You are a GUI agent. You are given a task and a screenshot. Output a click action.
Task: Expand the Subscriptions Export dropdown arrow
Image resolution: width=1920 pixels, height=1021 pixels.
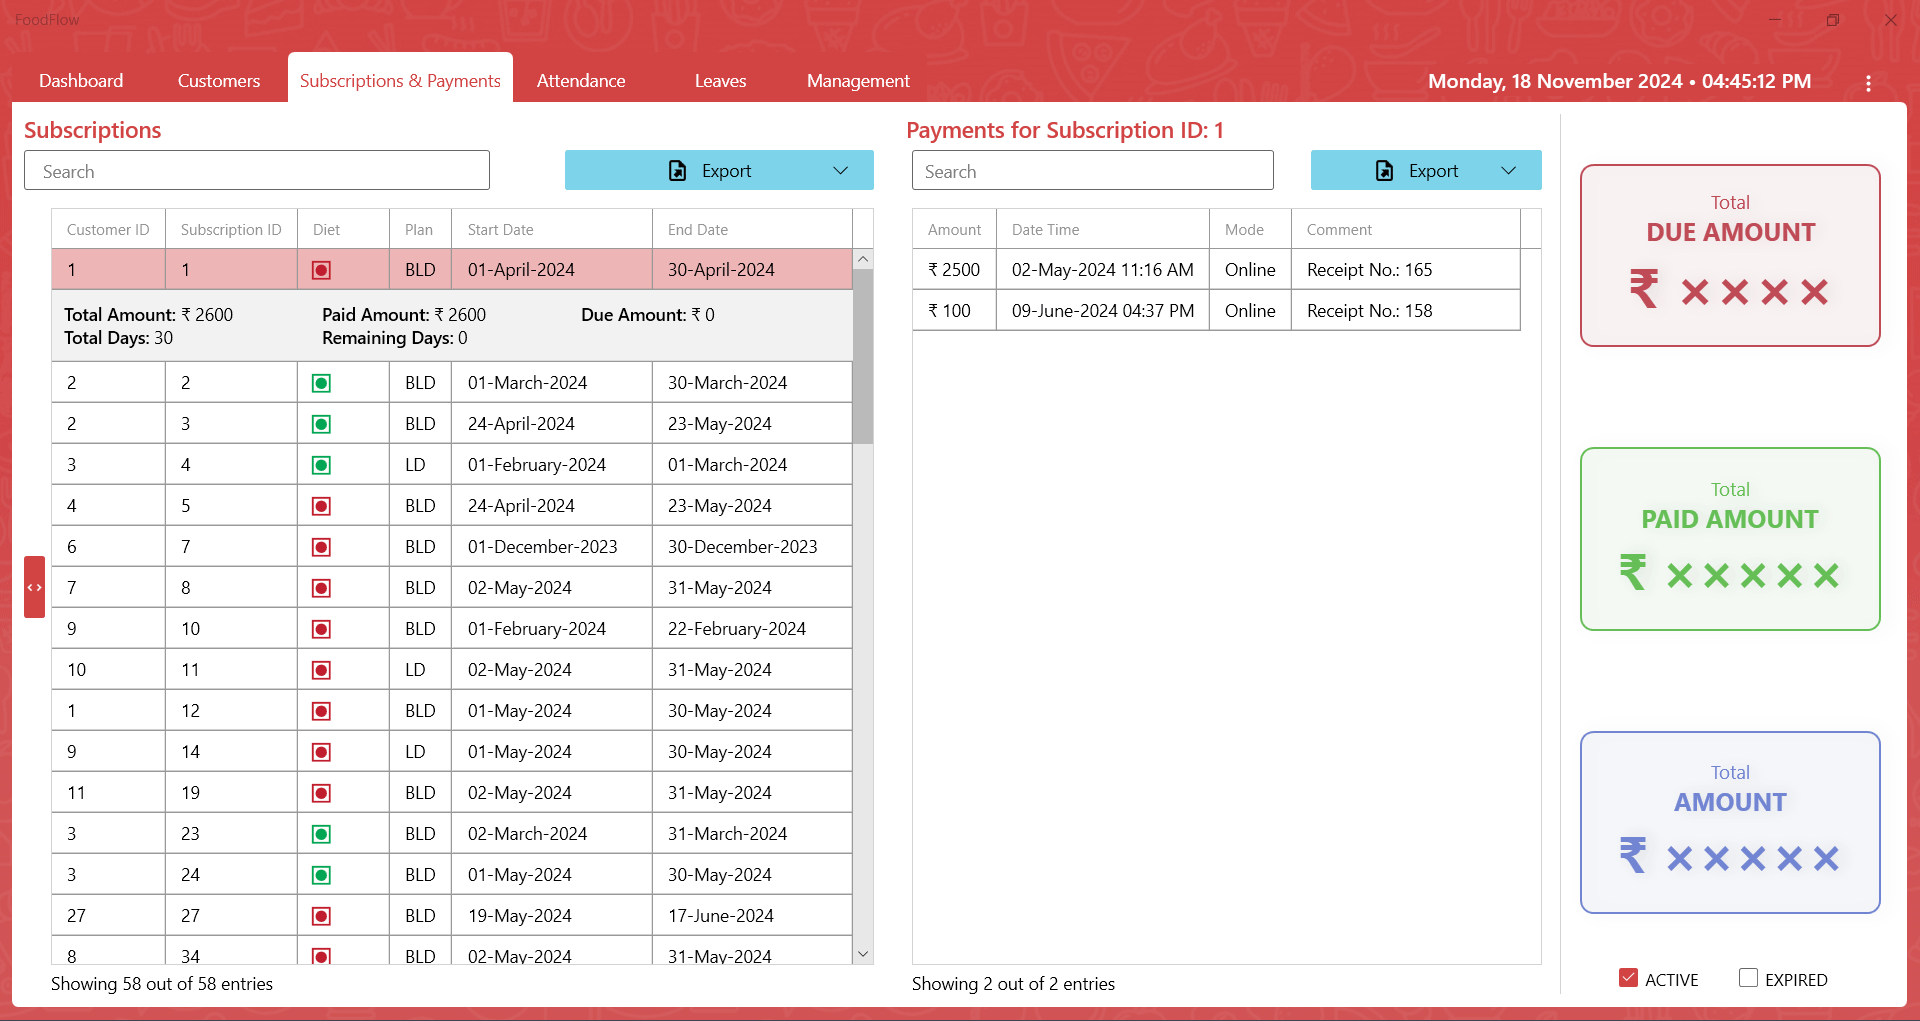[x=841, y=171]
